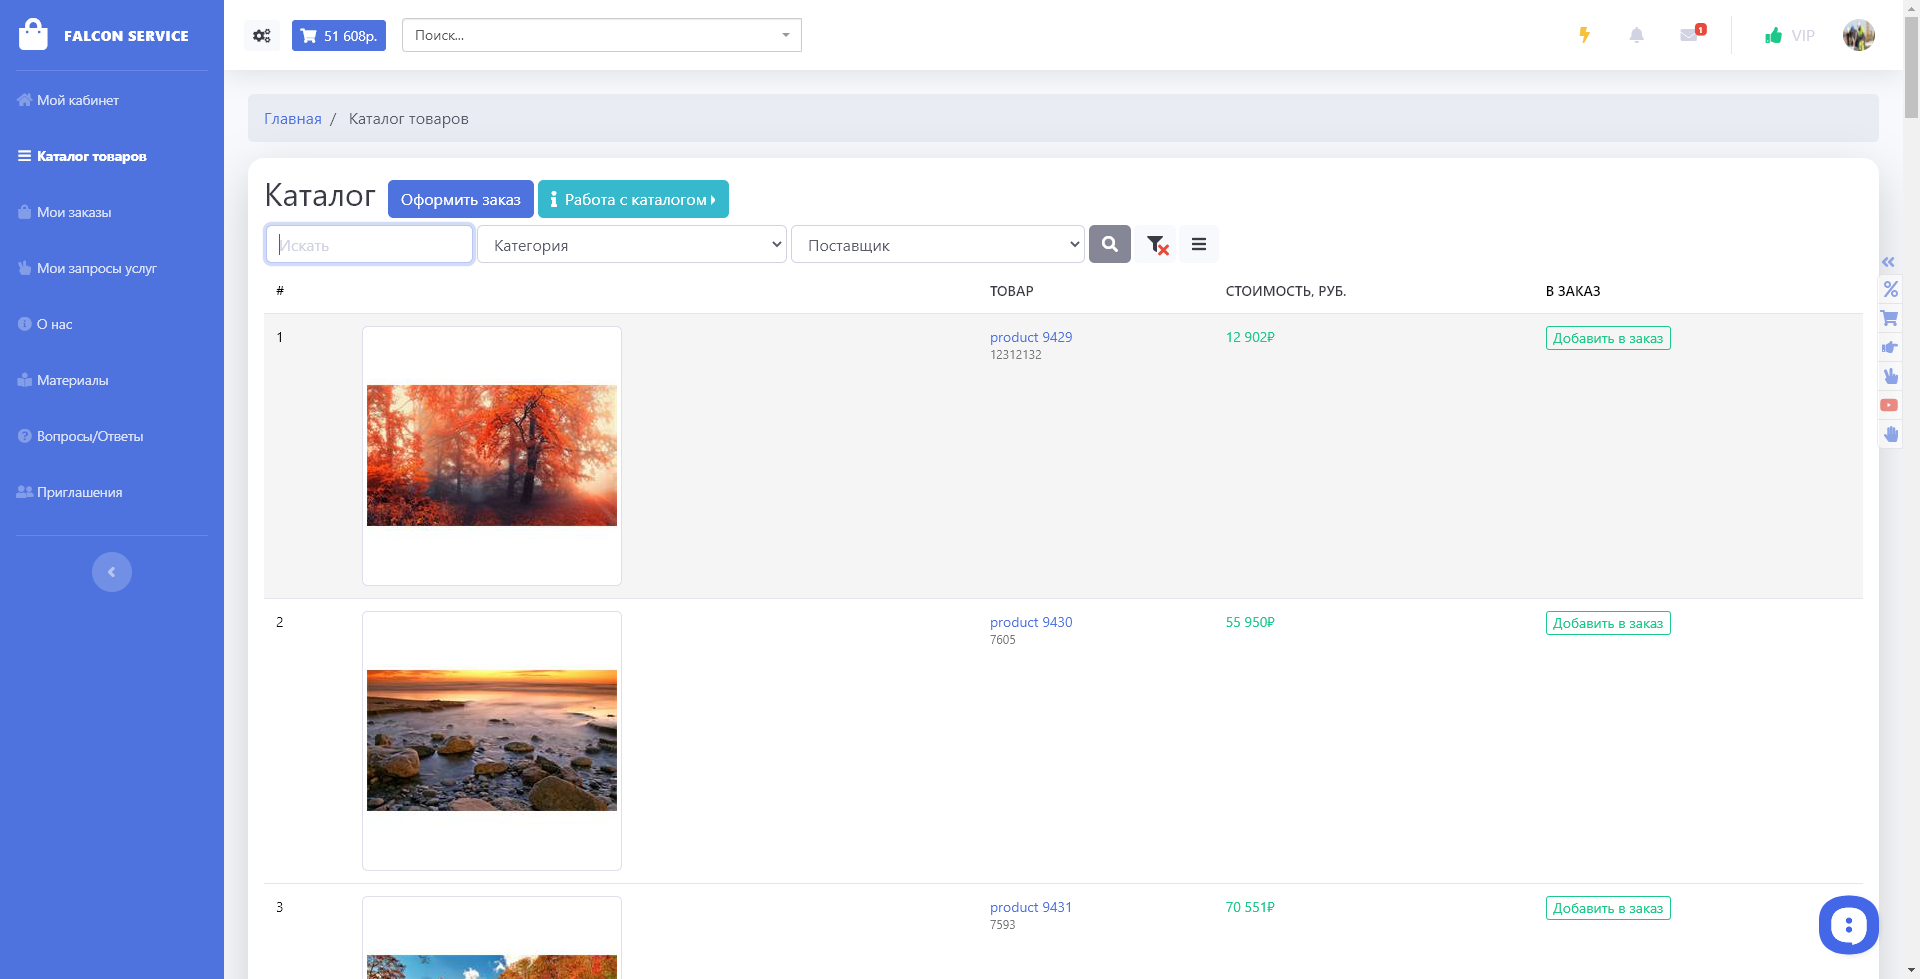Image resolution: width=1920 pixels, height=979 pixels.
Task: Go to Вопросы/Ответы in sidebar menu
Action: tap(90, 436)
